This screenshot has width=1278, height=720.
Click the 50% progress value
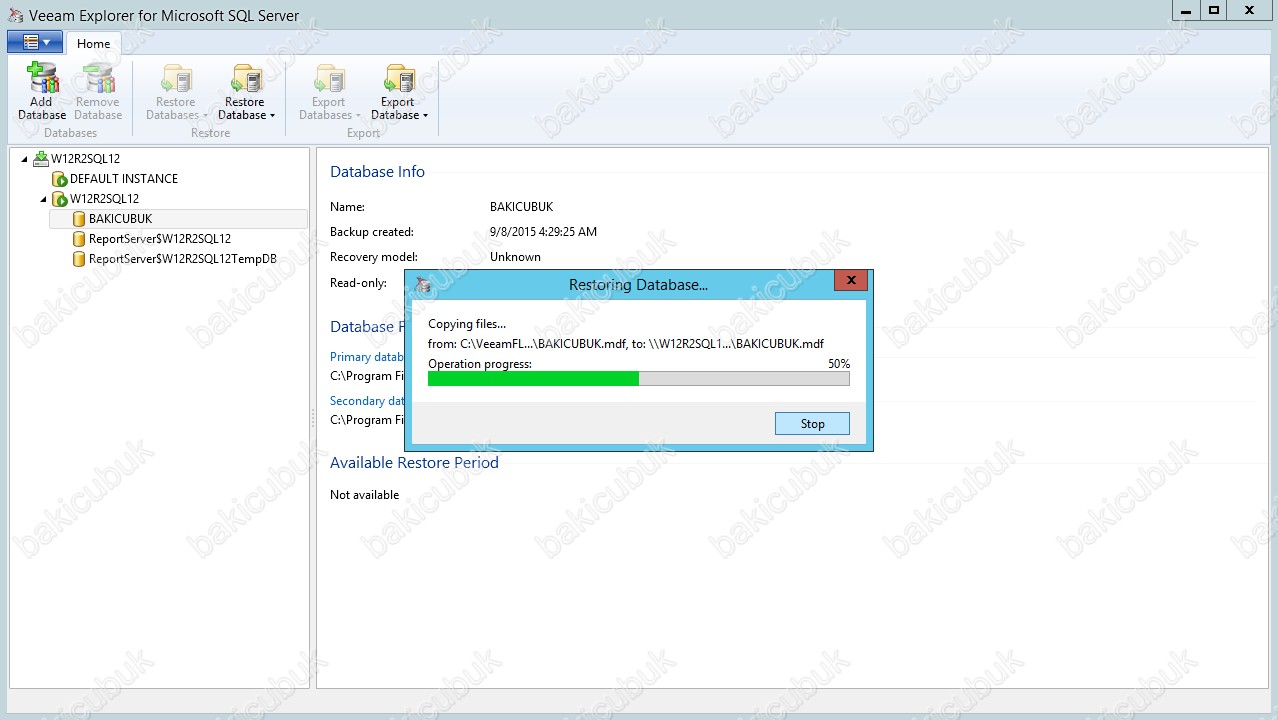point(839,364)
